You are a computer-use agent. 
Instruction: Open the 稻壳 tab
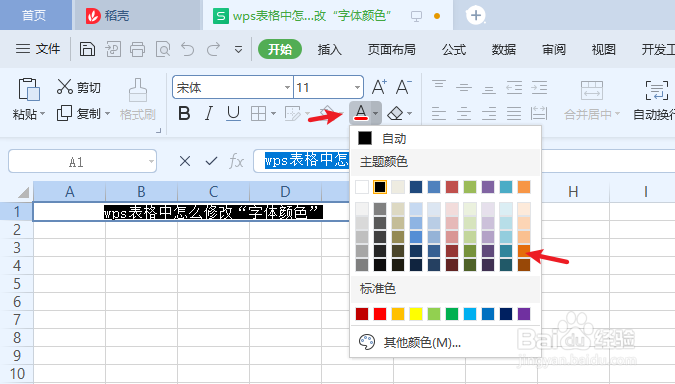[x=138, y=16]
